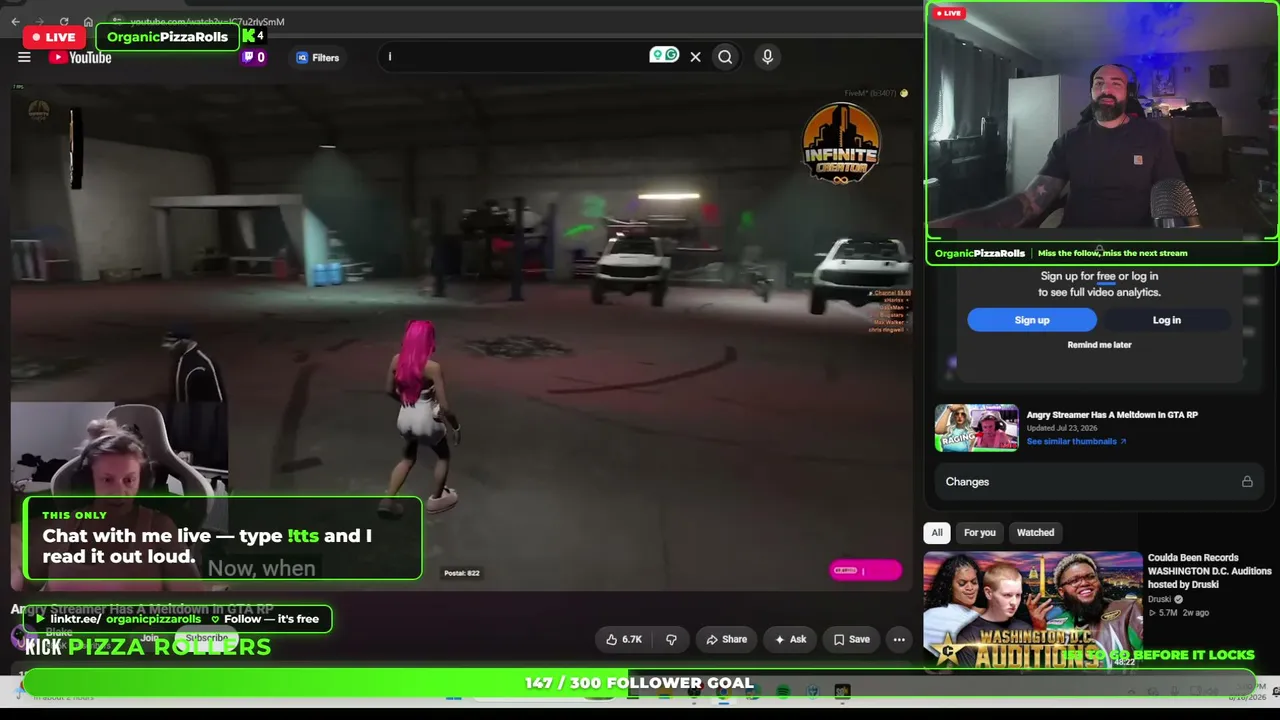Select the All filter chip

click(937, 533)
